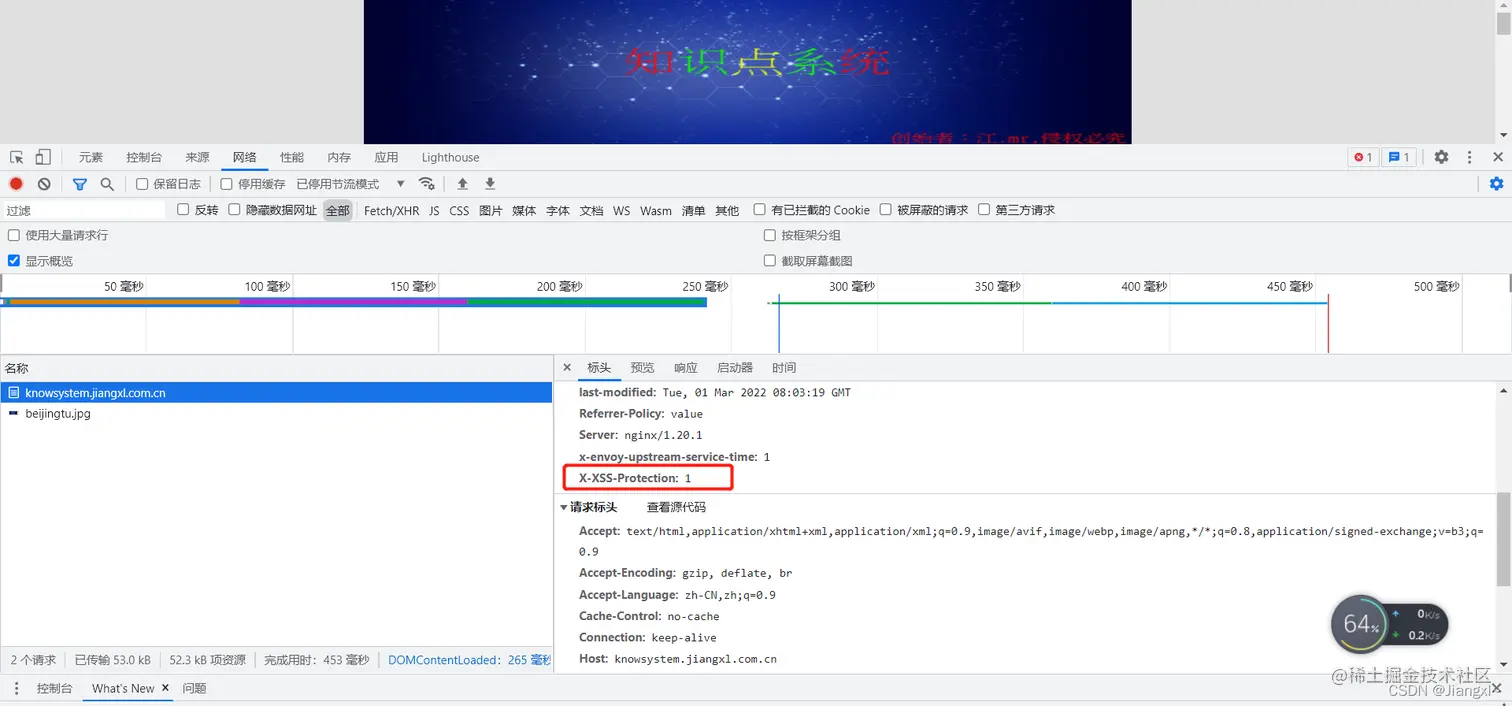This screenshot has width=1512, height=706.
Task: Open network conditions wifi icon
Action: tap(427, 184)
